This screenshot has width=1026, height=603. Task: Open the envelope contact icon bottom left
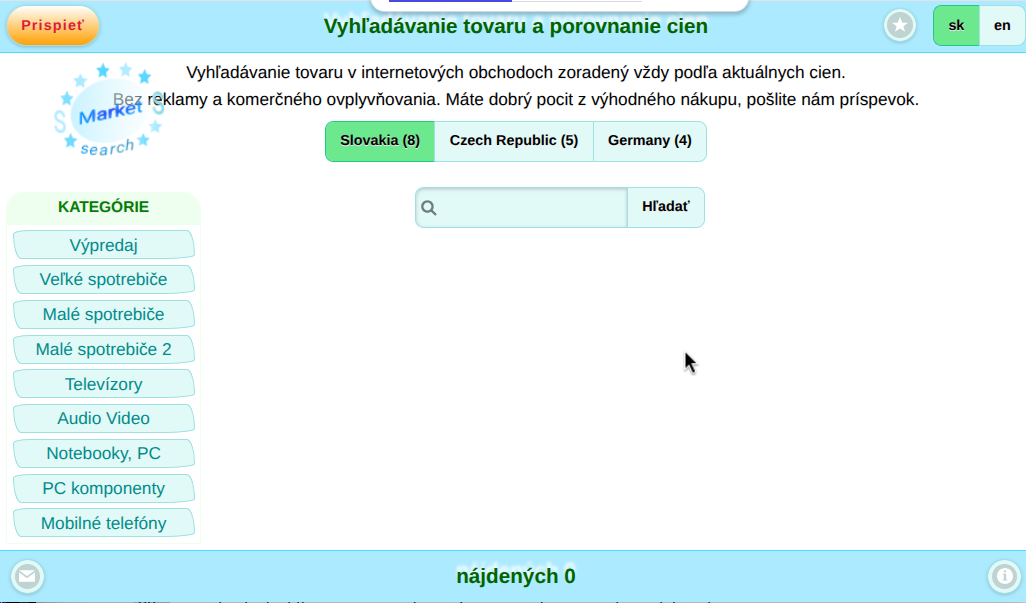click(28, 576)
